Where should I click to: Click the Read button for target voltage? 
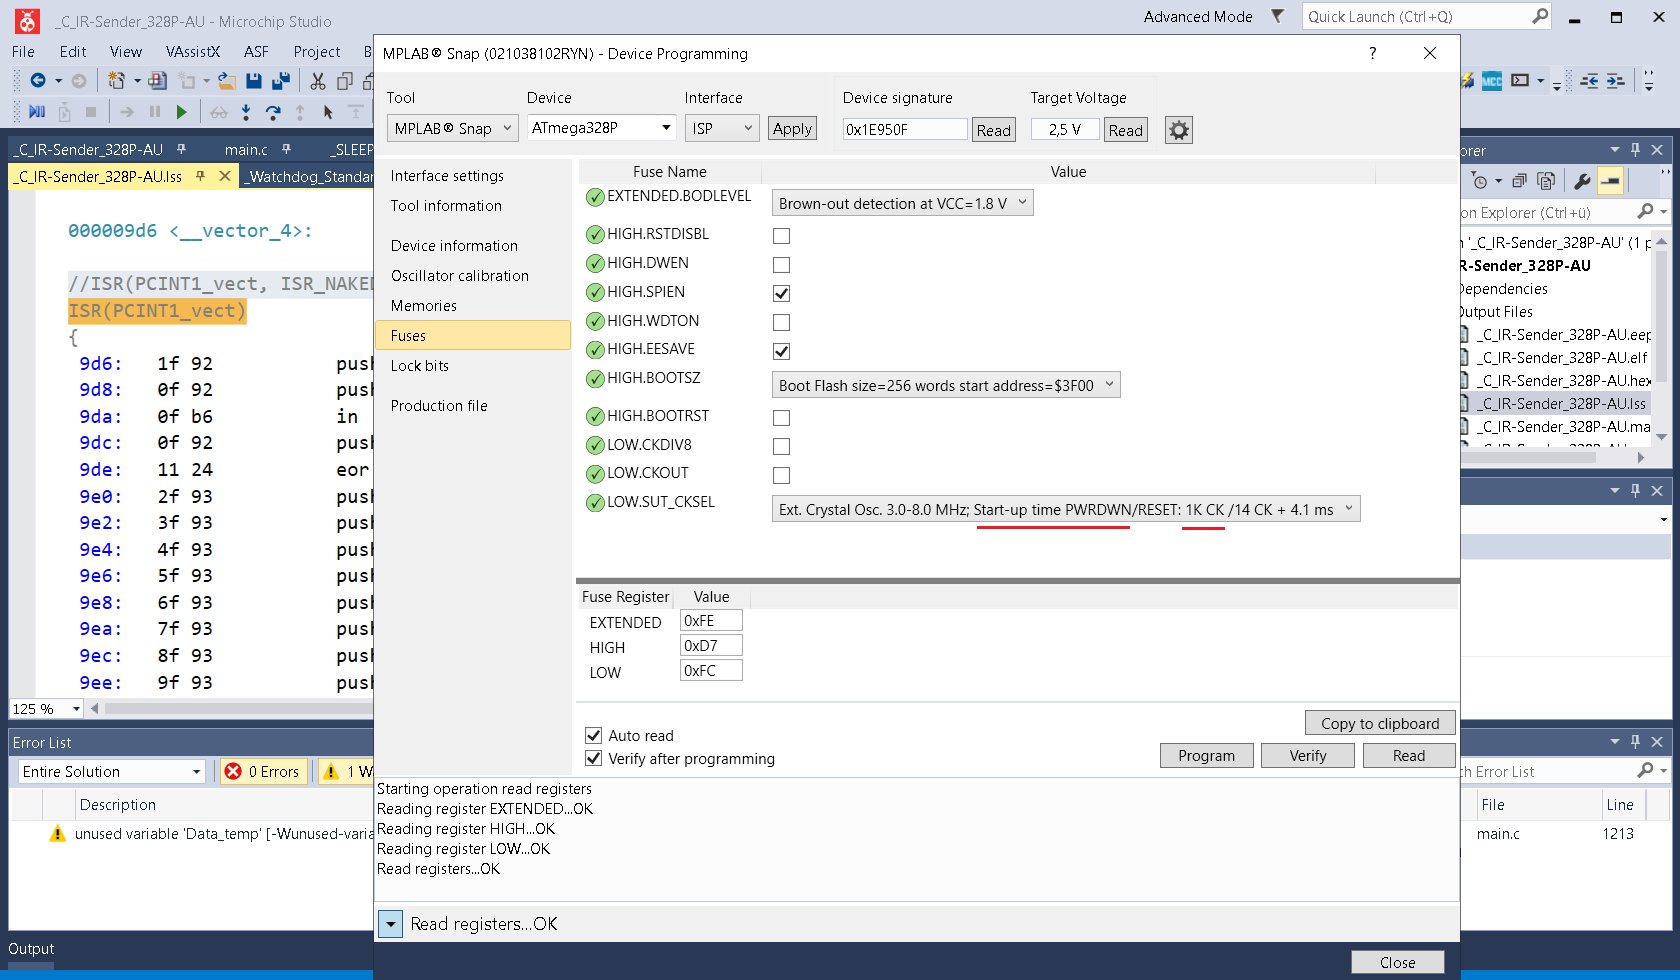1126,130
